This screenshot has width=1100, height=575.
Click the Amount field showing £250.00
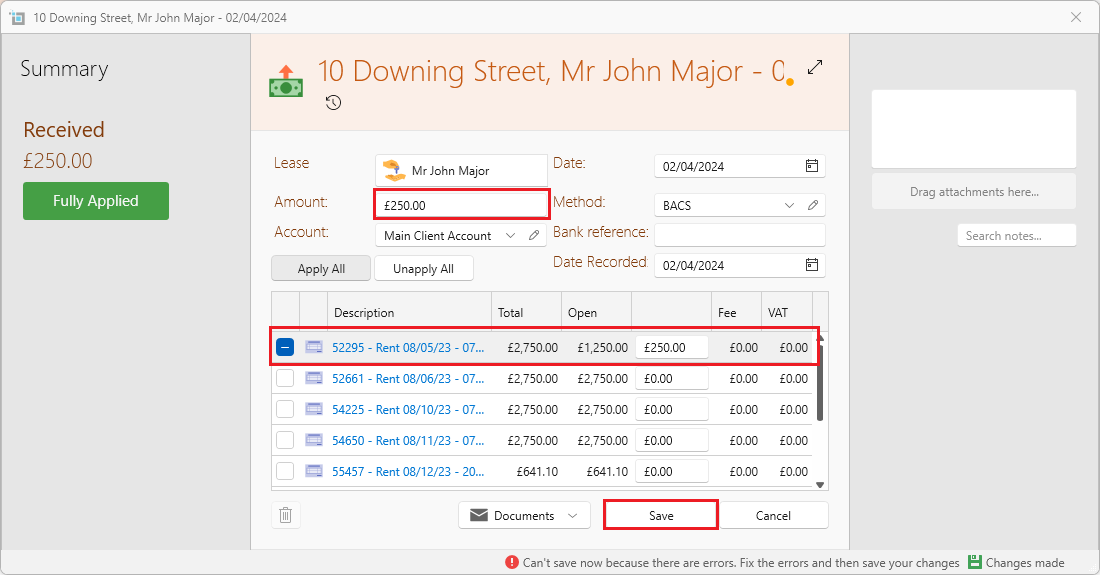[x=462, y=205]
